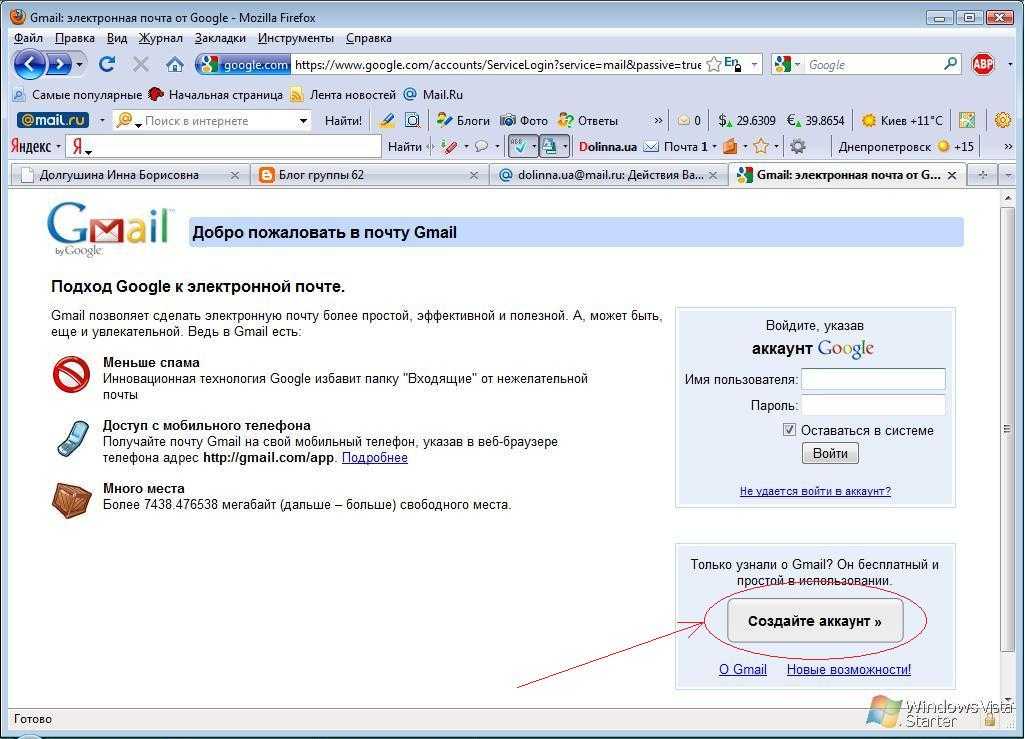1025x739 pixels.
Task: Open Mail.ru search field dropdown arrow
Action: (x=303, y=120)
